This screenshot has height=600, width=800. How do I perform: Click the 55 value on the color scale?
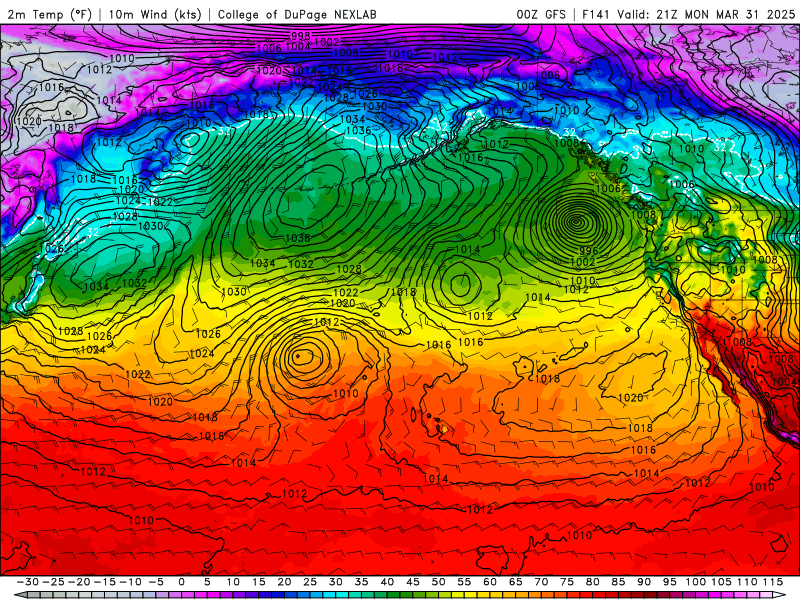[464, 582]
